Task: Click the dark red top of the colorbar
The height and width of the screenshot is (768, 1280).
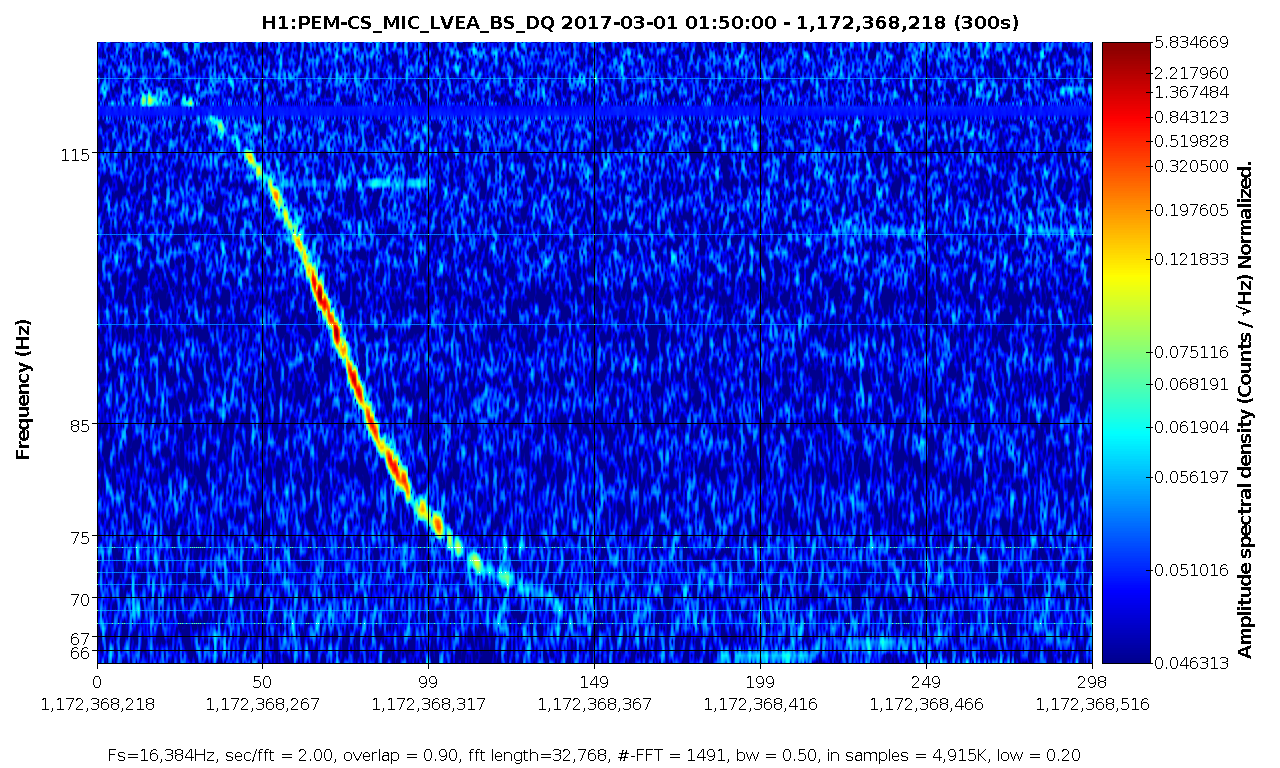Action: (1124, 52)
